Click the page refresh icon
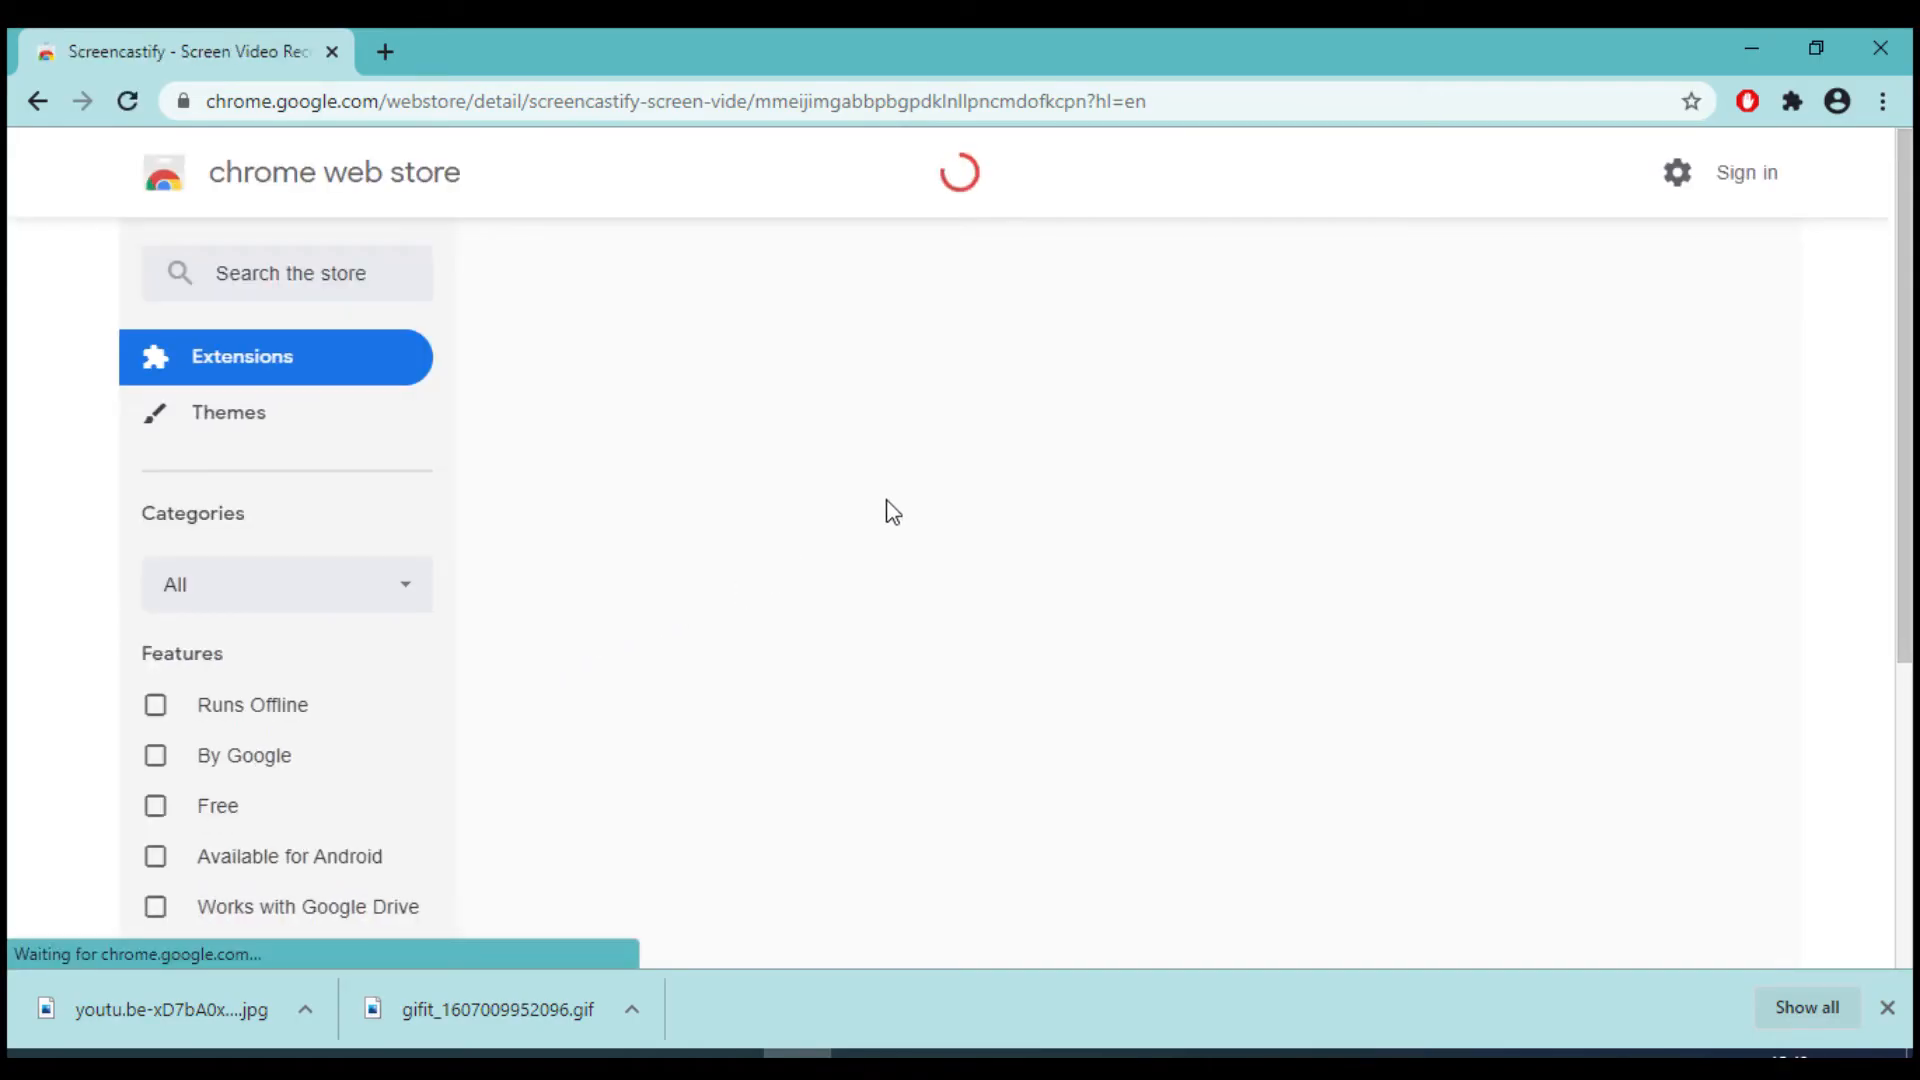The width and height of the screenshot is (1920, 1080). (128, 102)
